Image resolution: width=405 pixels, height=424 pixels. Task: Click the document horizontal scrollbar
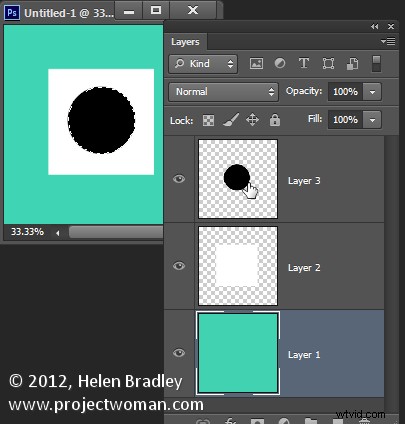pos(116,232)
